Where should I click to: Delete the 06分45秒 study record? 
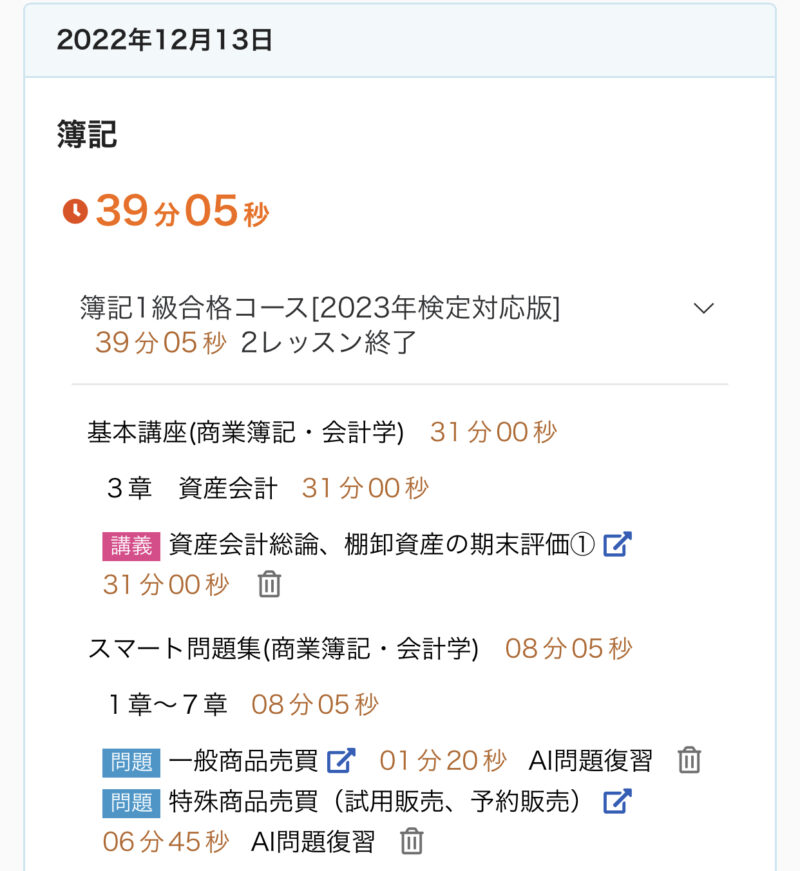[x=411, y=841]
